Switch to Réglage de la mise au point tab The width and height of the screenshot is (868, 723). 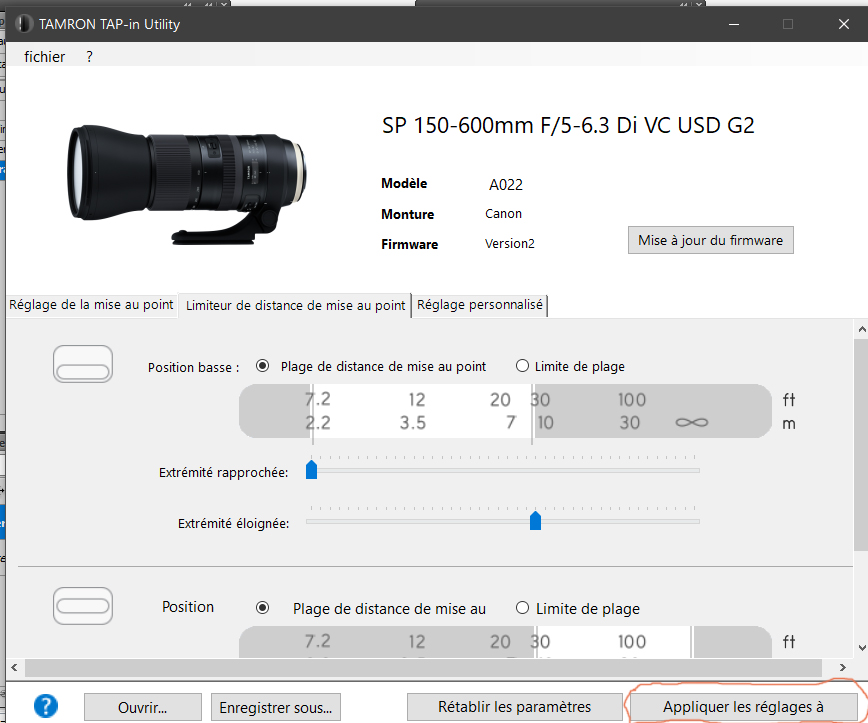(91, 304)
